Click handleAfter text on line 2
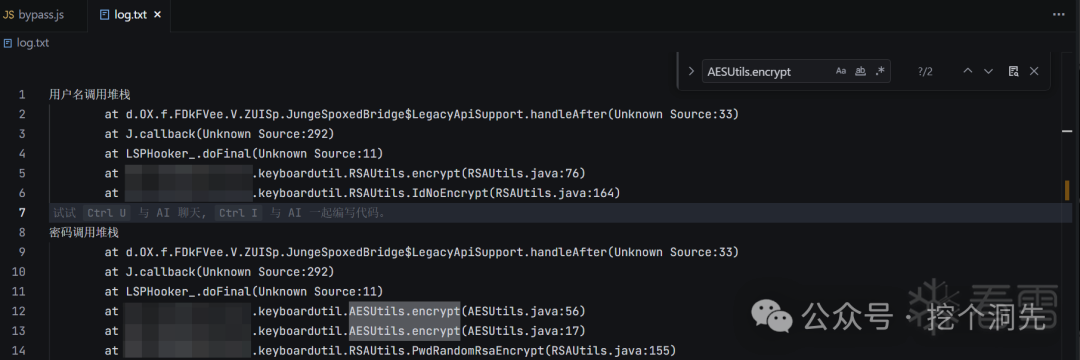The image size is (1080, 360). point(569,114)
